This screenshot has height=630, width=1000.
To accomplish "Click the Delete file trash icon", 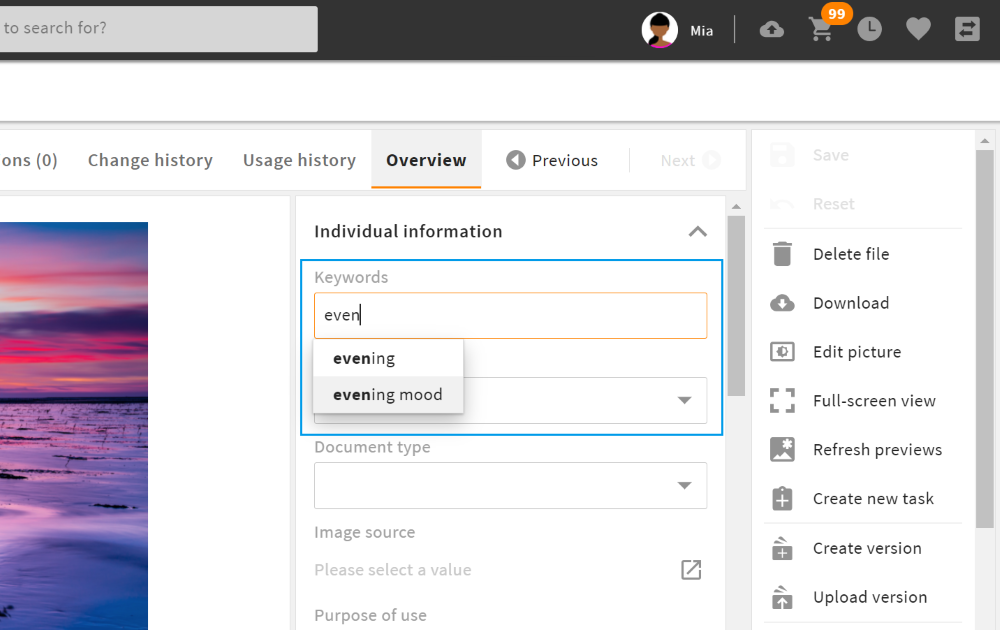I will pyautogui.click(x=782, y=254).
